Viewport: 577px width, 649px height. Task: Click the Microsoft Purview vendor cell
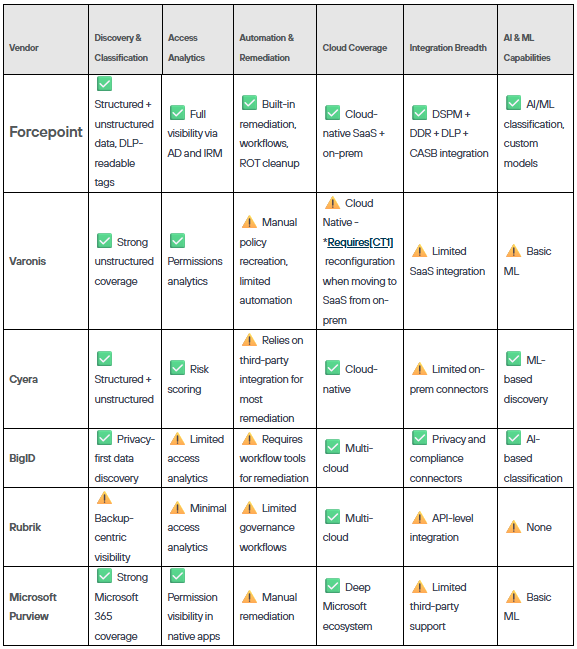pyautogui.click(x=46, y=606)
